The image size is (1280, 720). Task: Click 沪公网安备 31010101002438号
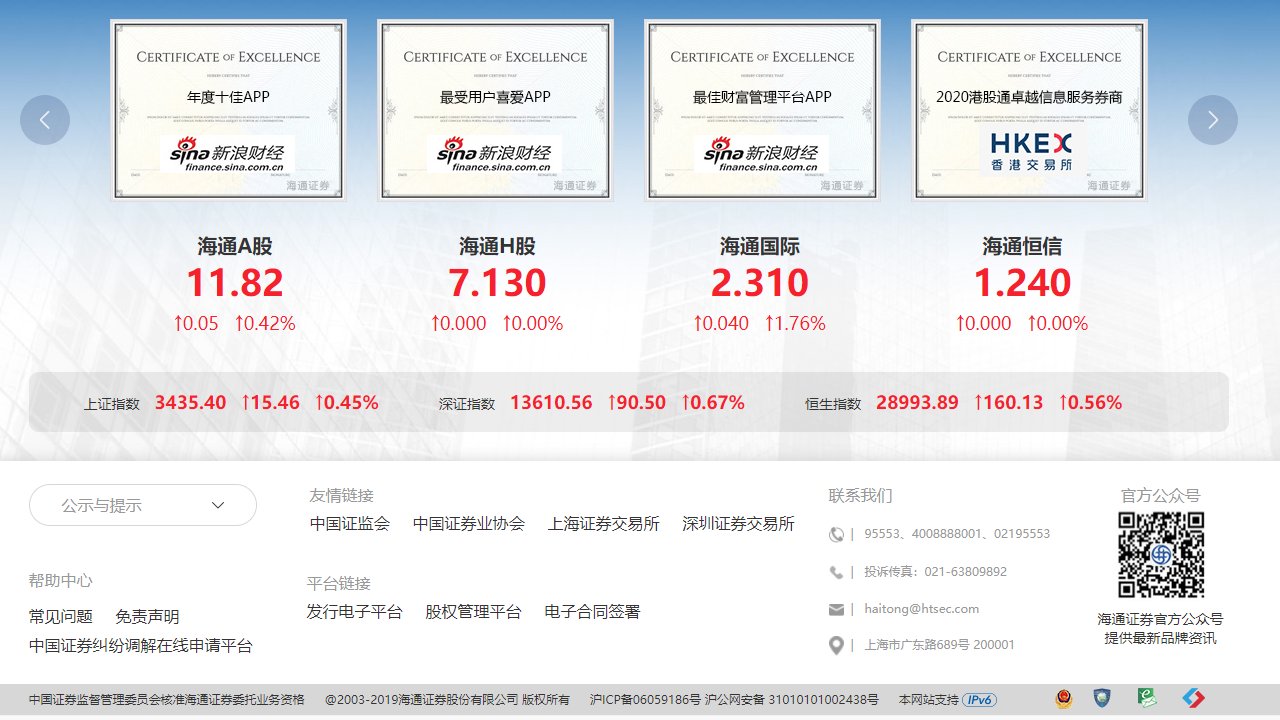click(x=792, y=700)
